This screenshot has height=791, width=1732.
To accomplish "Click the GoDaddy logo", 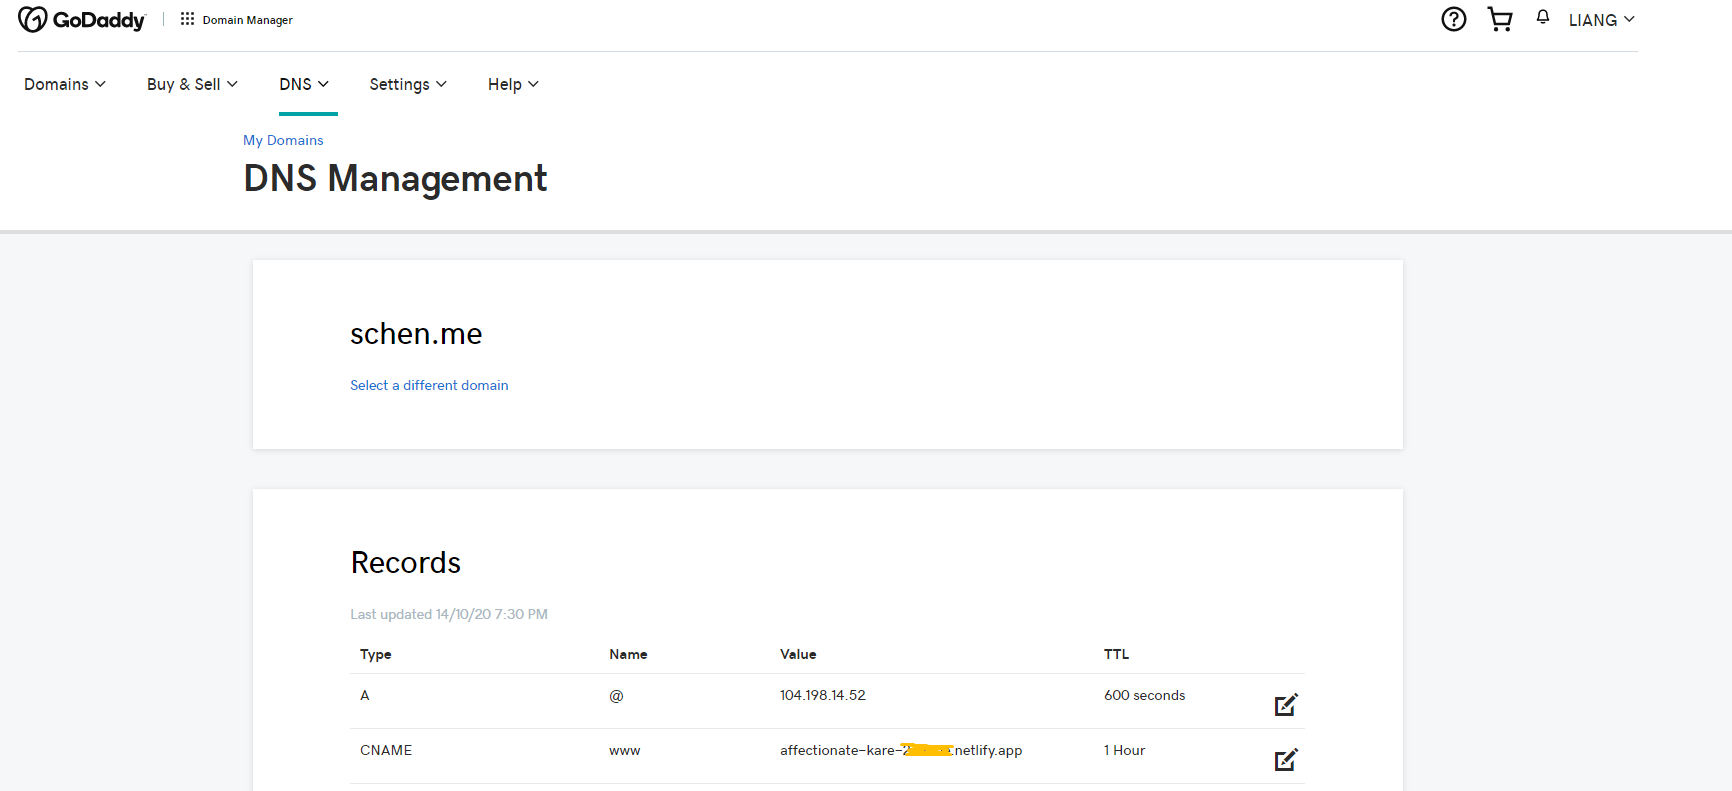I will click(82, 20).
